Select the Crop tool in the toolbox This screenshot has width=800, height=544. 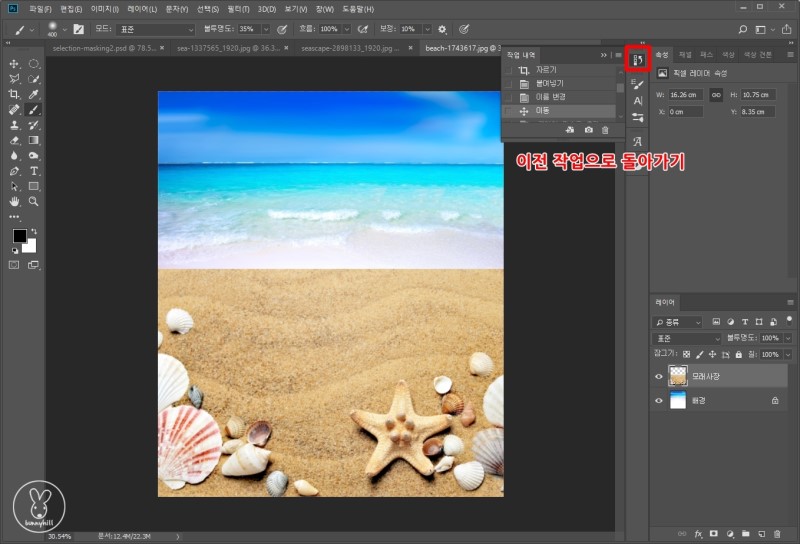coord(14,94)
